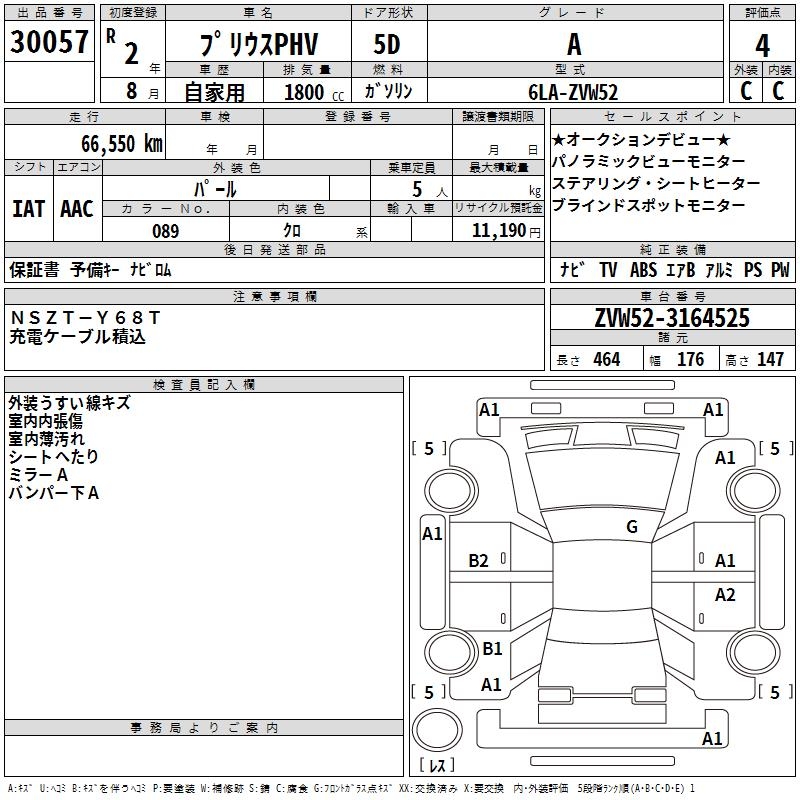Click the sales point ブラインドスポットモニター
The image size is (800, 800).
tap(648, 205)
